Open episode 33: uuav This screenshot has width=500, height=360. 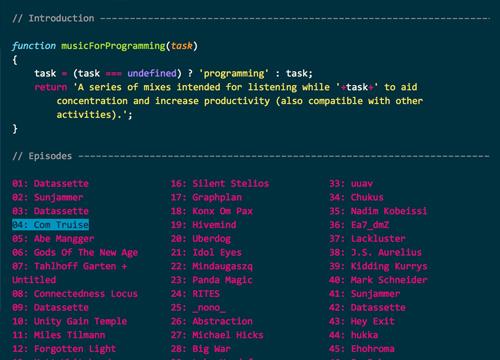351,184
